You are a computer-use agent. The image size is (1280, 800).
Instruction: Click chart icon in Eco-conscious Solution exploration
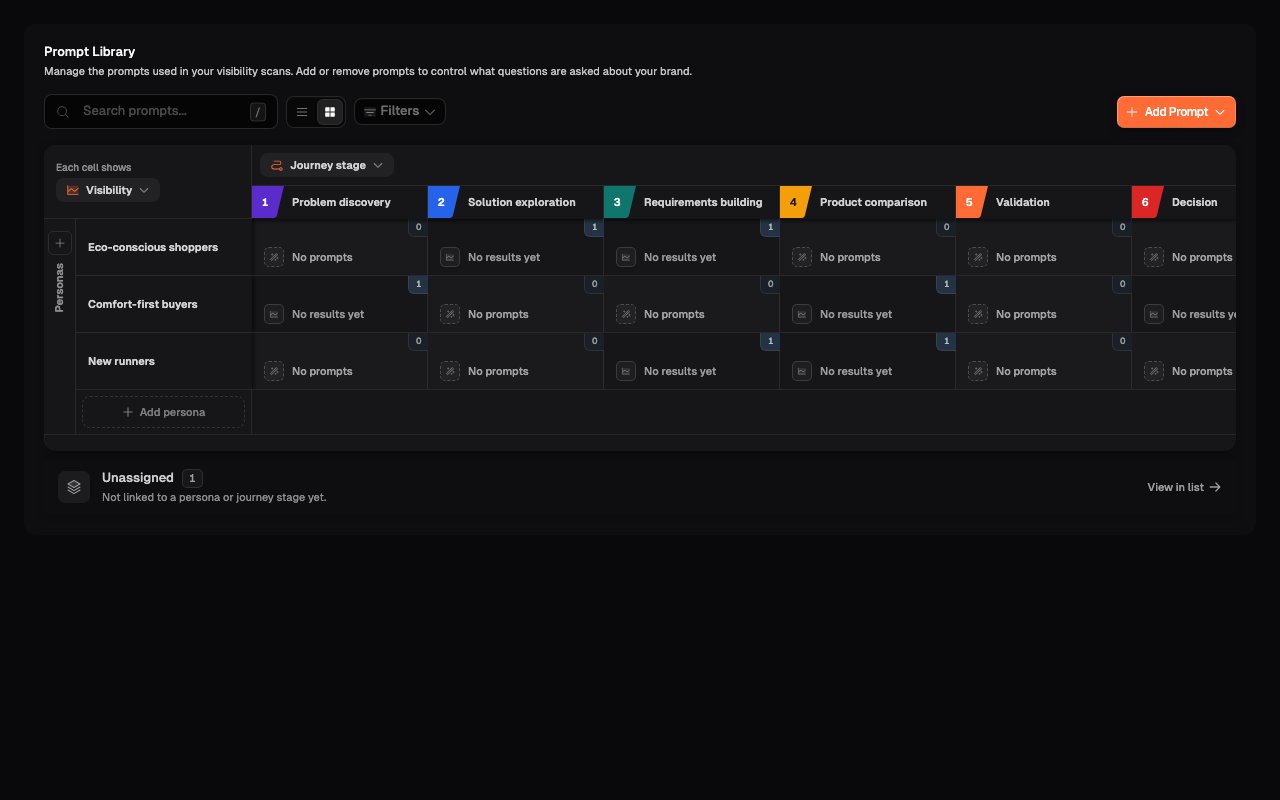click(450, 257)
